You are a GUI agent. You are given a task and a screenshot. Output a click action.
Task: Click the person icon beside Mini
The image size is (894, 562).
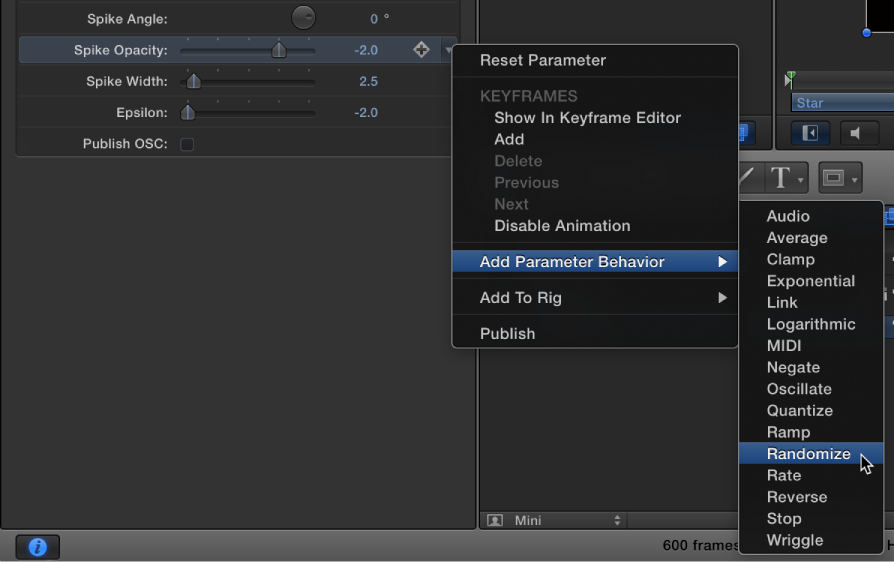[x=495, y=520]
